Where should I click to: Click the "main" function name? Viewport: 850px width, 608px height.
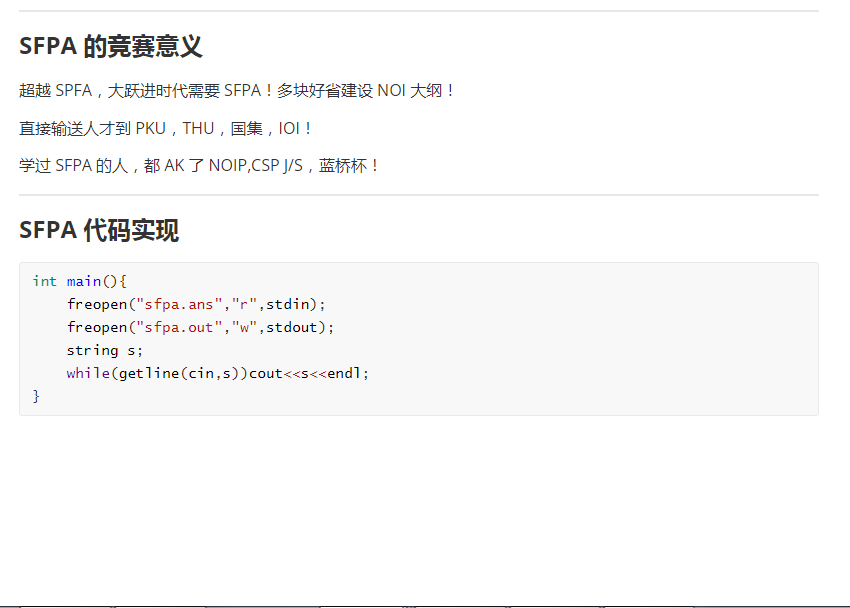[x=84, y=281]
